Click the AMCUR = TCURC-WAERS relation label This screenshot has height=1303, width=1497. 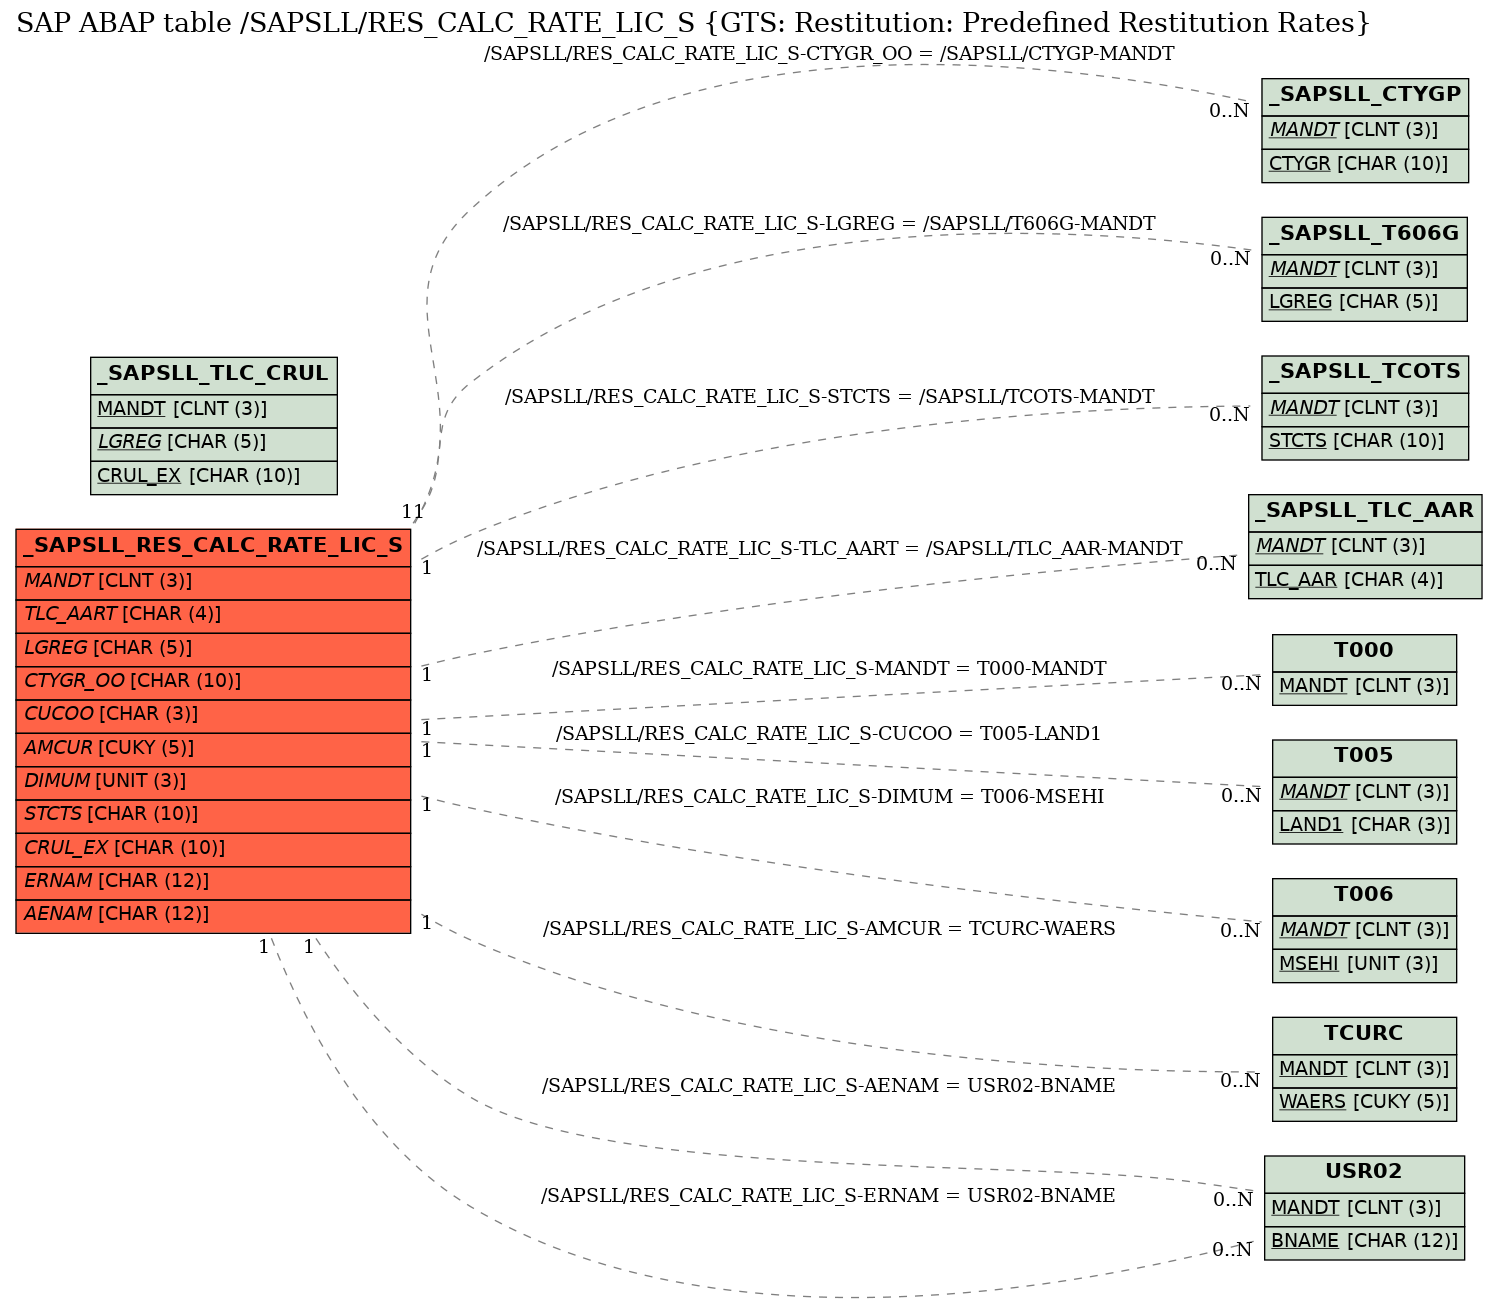point(829,929)
